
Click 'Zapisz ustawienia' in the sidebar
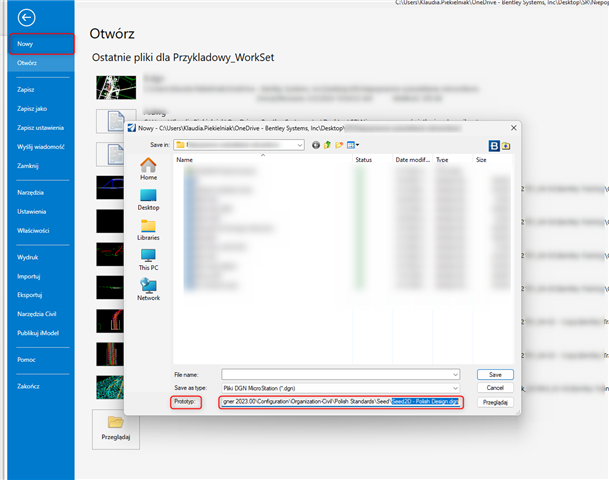click(40, 128)
